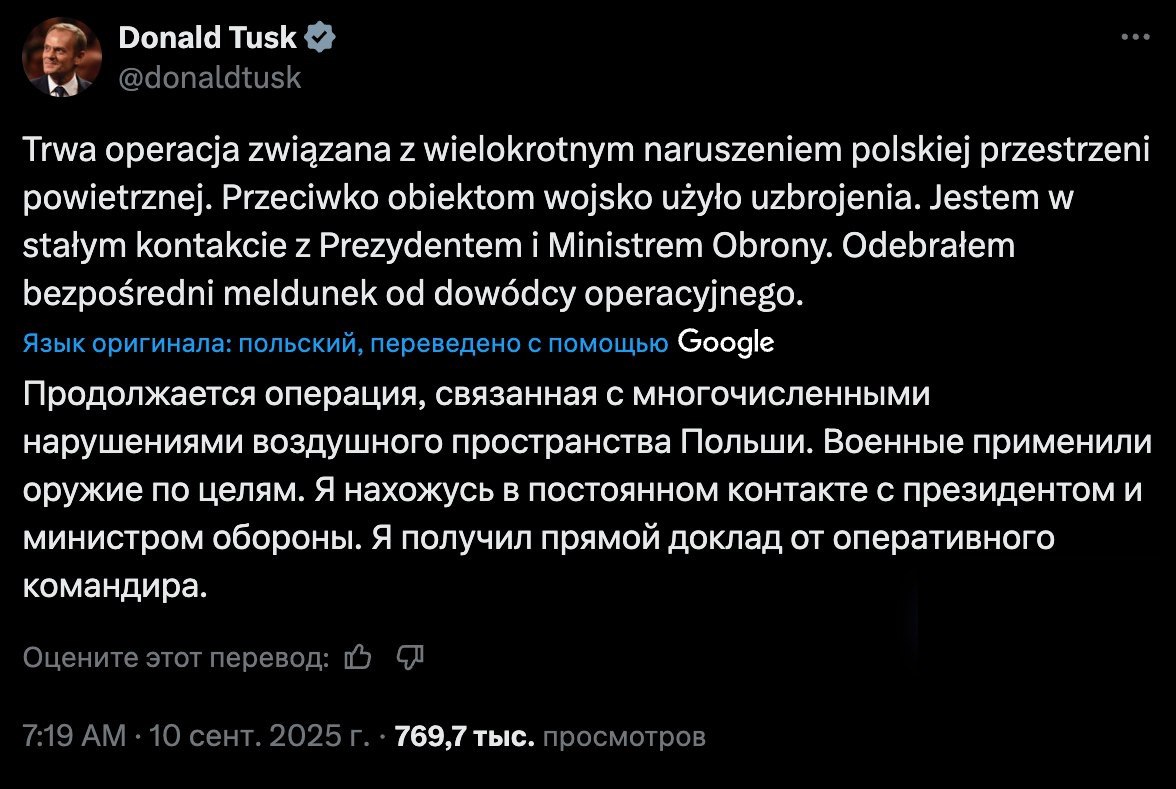This screenshot has width=1176, height=789.
Task: Click the Russian line starting 'министром обороны'
Action: point(538,538)
